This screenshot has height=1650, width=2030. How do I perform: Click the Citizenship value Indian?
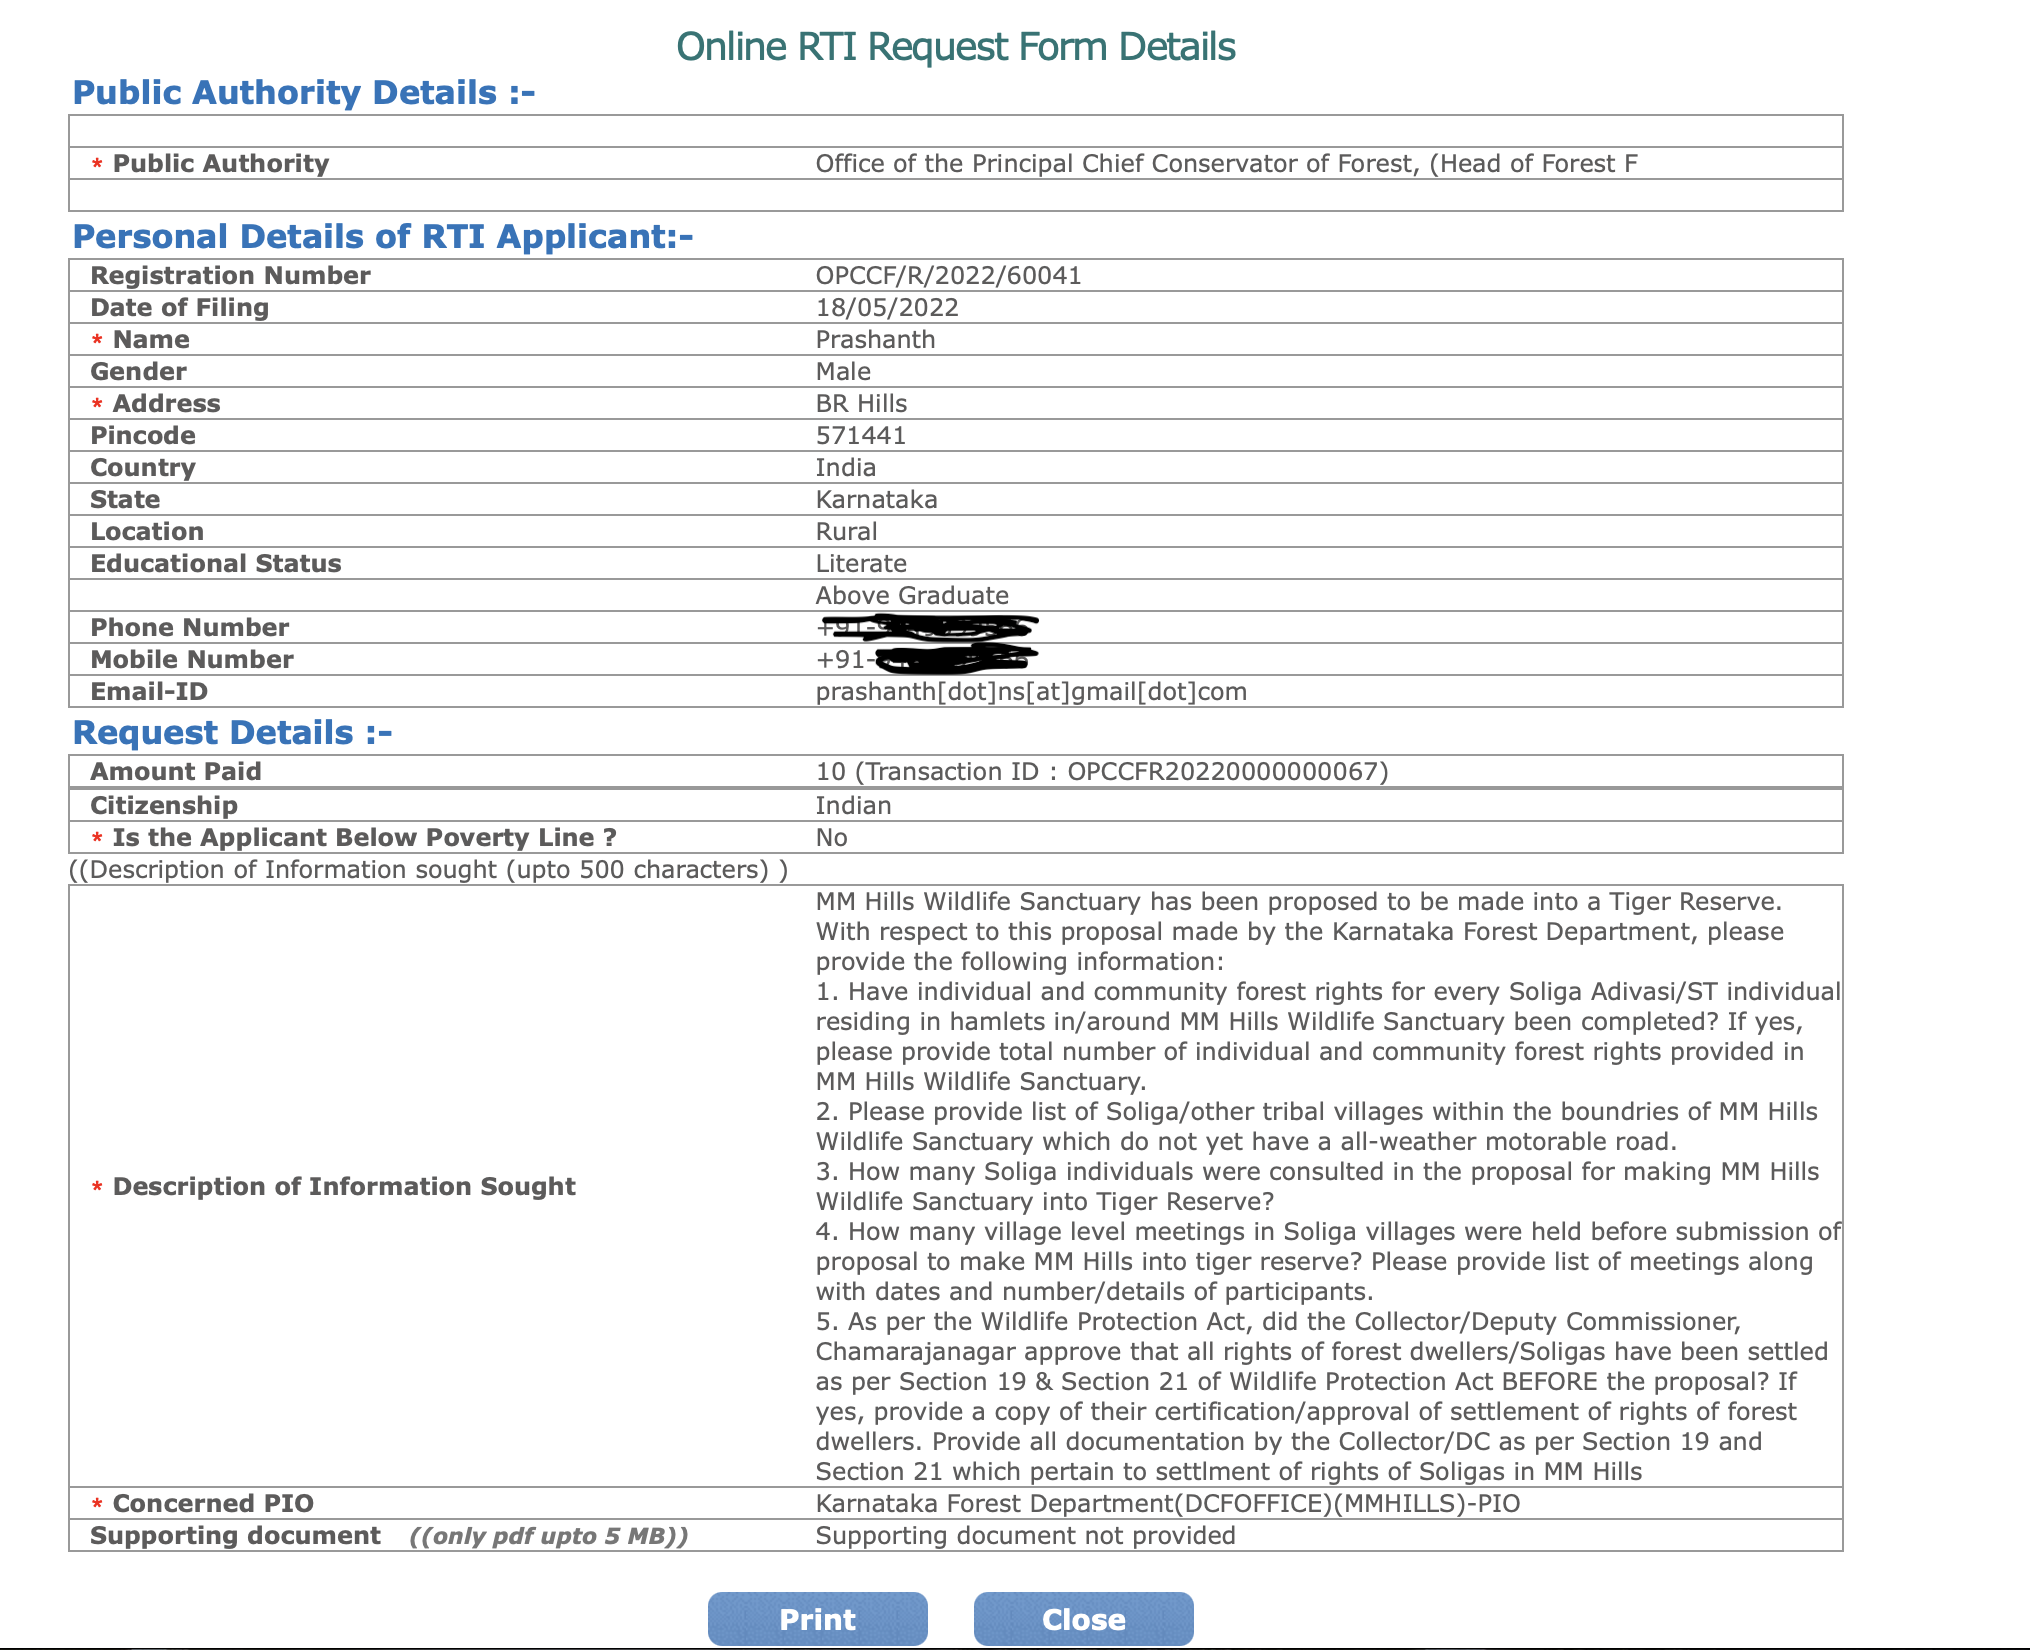point(853,806)
